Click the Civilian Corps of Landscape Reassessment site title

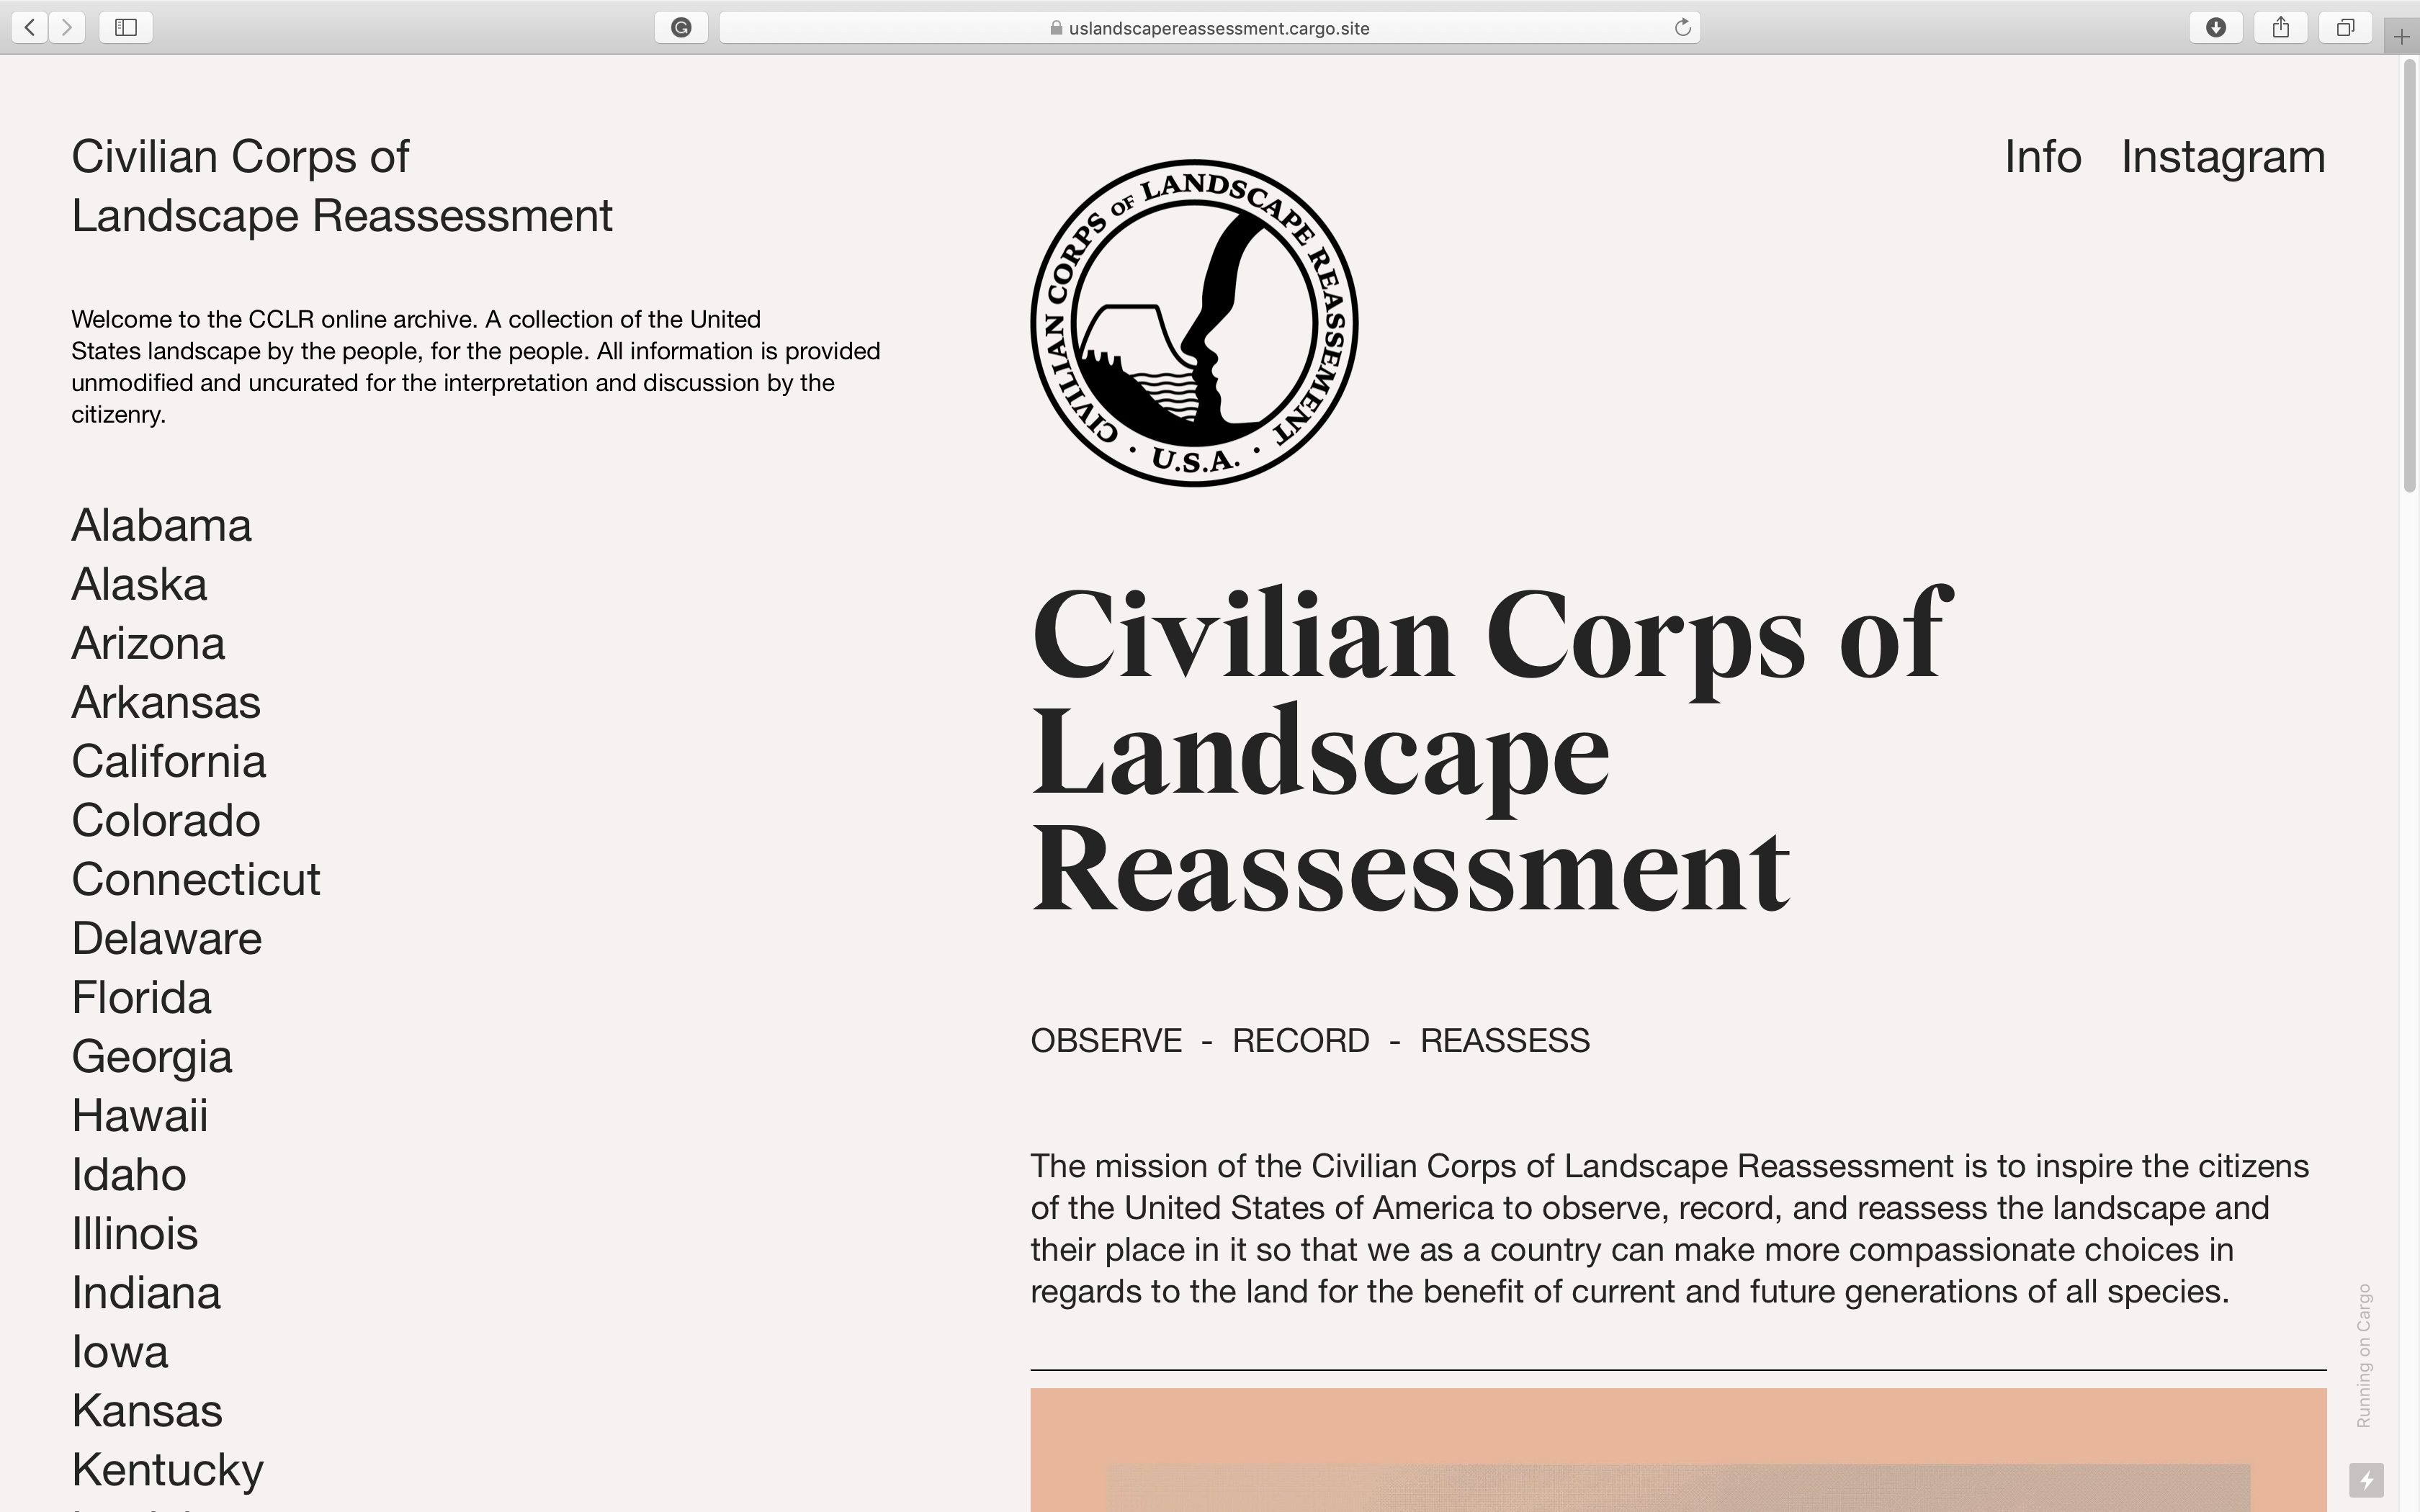tap(342, 186)
